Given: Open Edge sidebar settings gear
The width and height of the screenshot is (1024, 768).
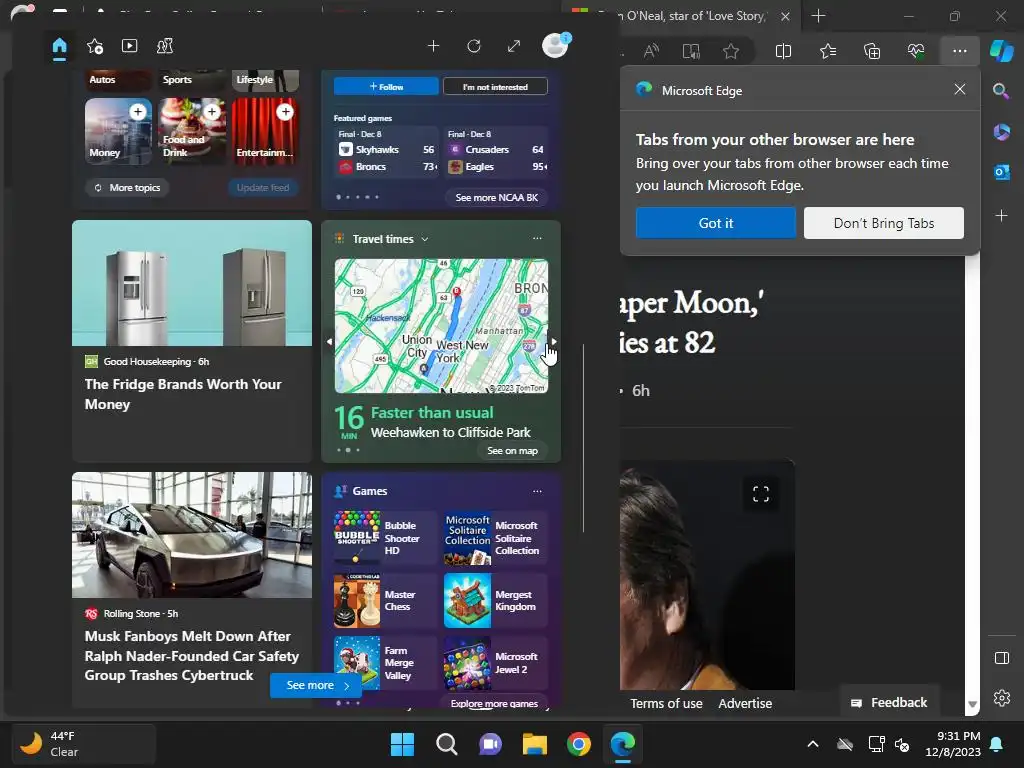Looking at the screenshot, I should pos(1001,698).
